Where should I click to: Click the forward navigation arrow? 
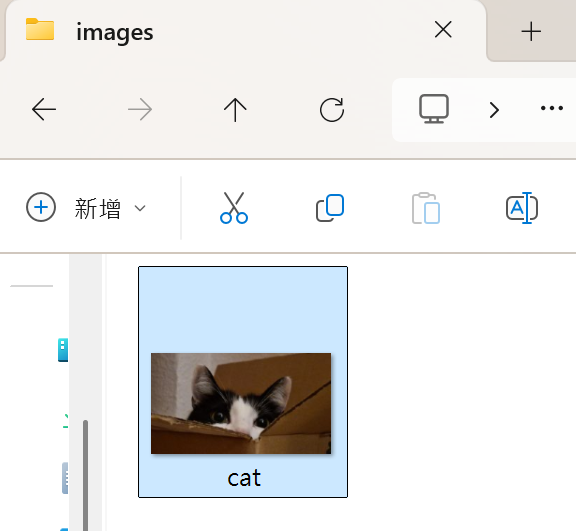(140, 109)
